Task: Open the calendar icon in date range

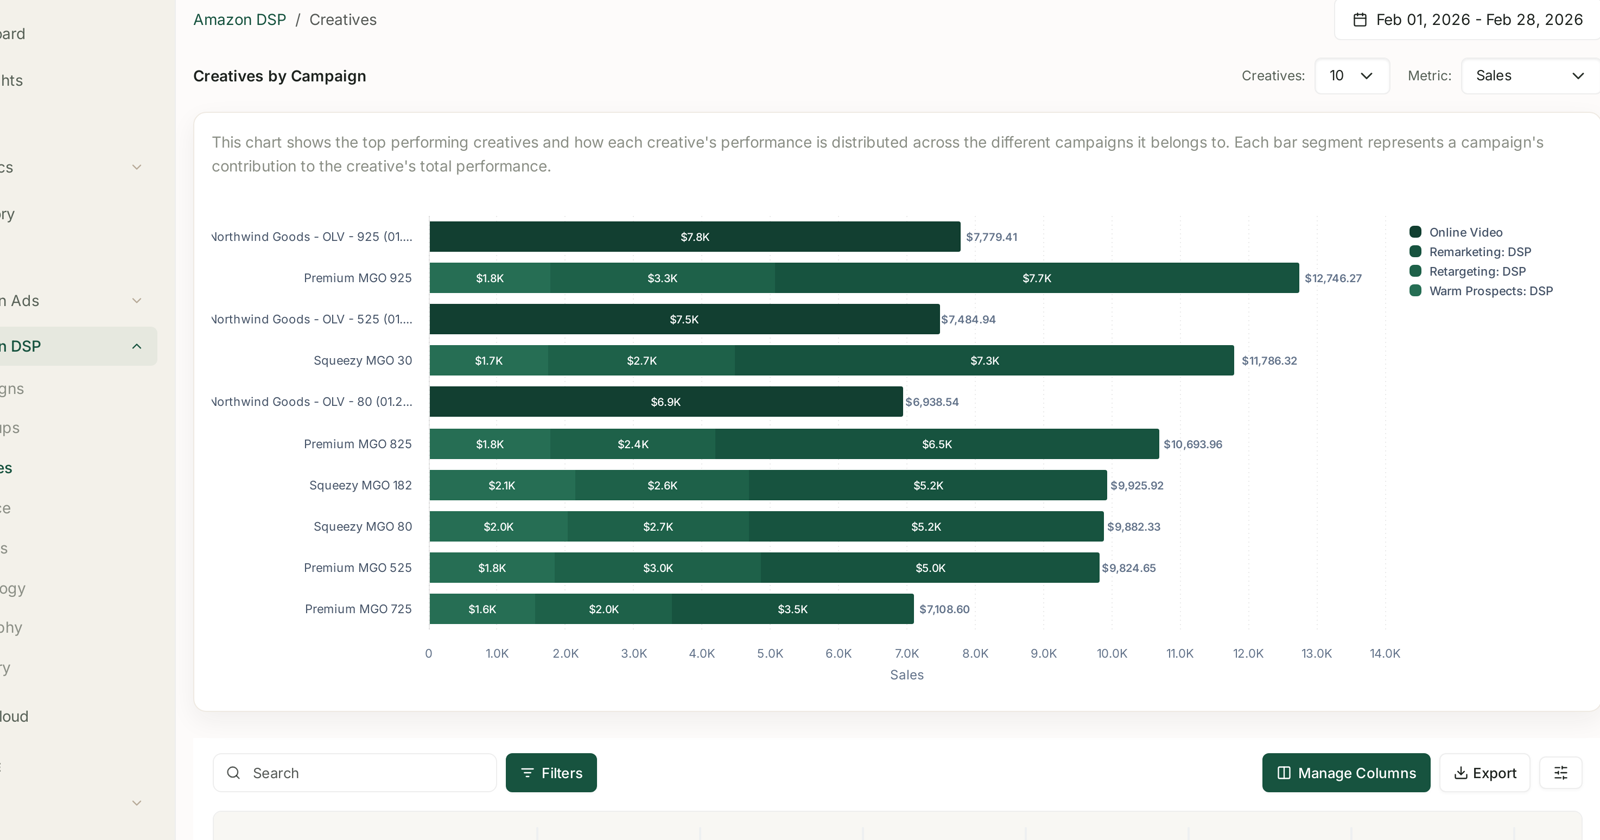Action: [x=1360, y=20]
